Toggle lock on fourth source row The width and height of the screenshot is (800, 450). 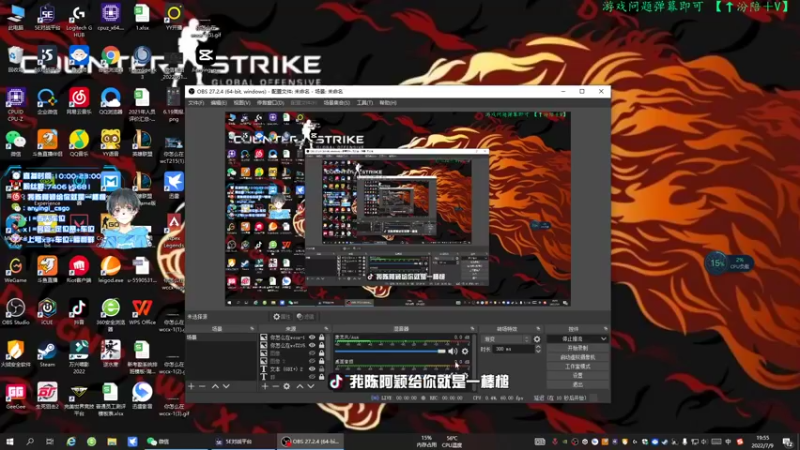[x=321, y=361]
